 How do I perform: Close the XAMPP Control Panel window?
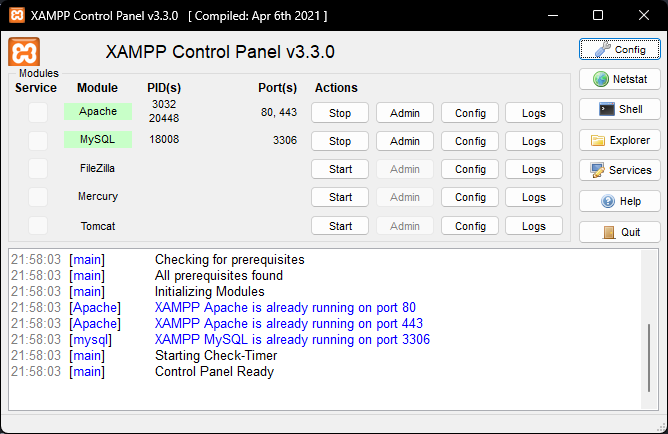click(644, 15)
